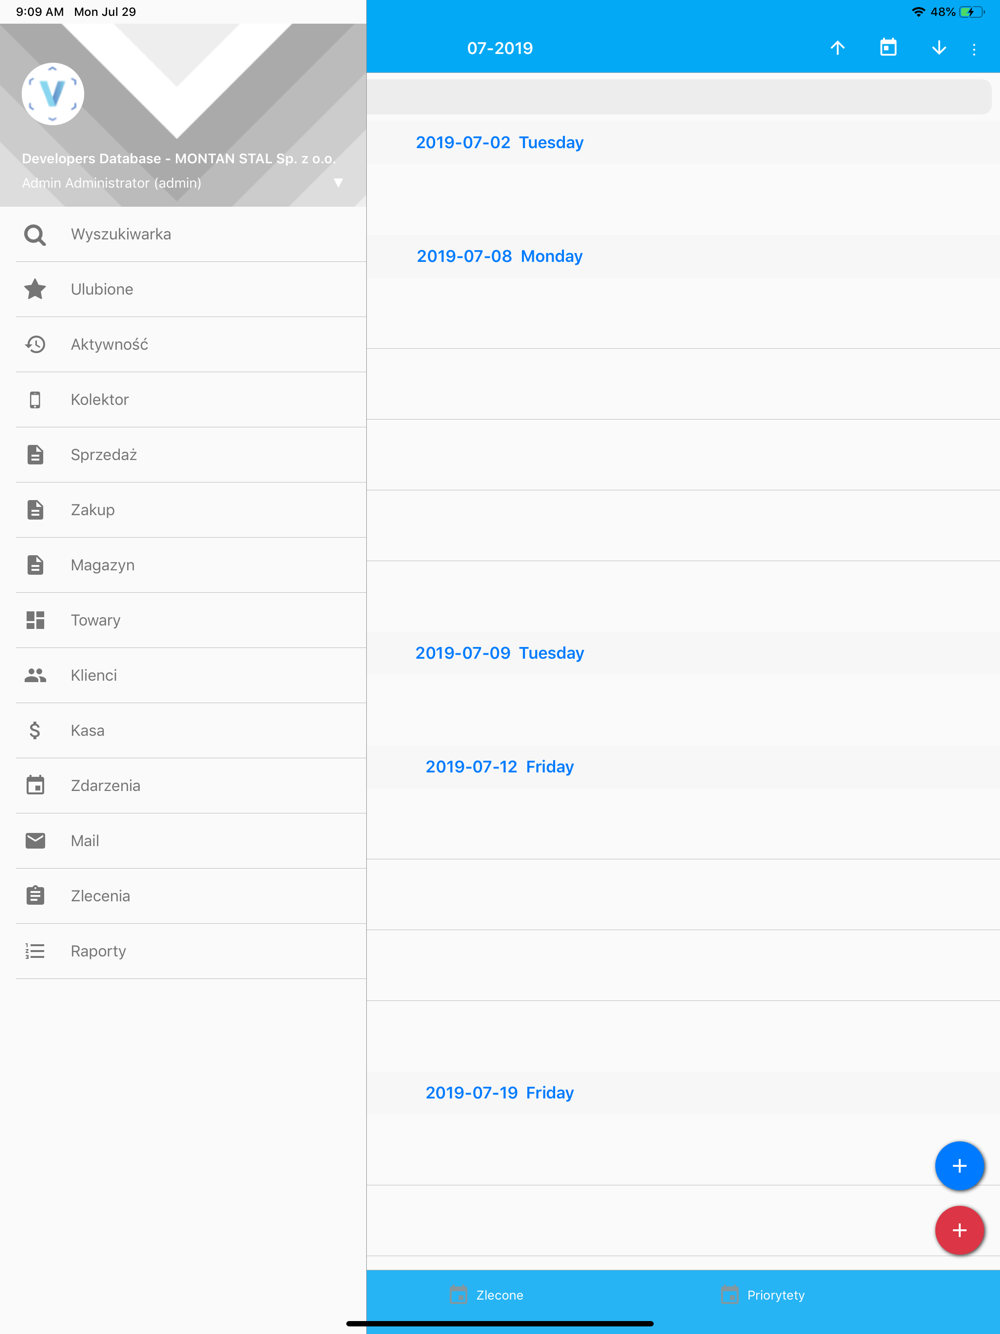Click the history clock icon beside Aktywność
The width and height of the screenshot is (1000, 1334).
(35, 344)
